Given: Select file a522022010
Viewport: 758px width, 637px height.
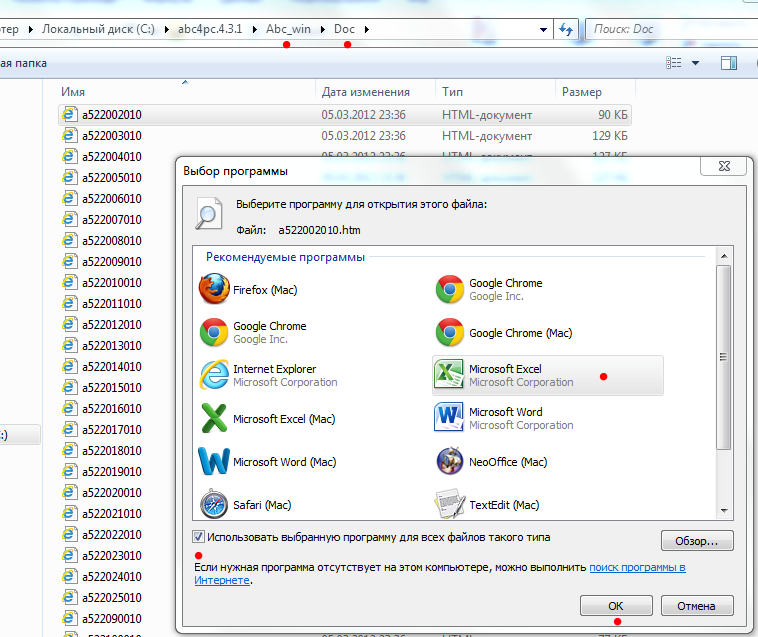Looking at the screenshot, I should point(112,535).
